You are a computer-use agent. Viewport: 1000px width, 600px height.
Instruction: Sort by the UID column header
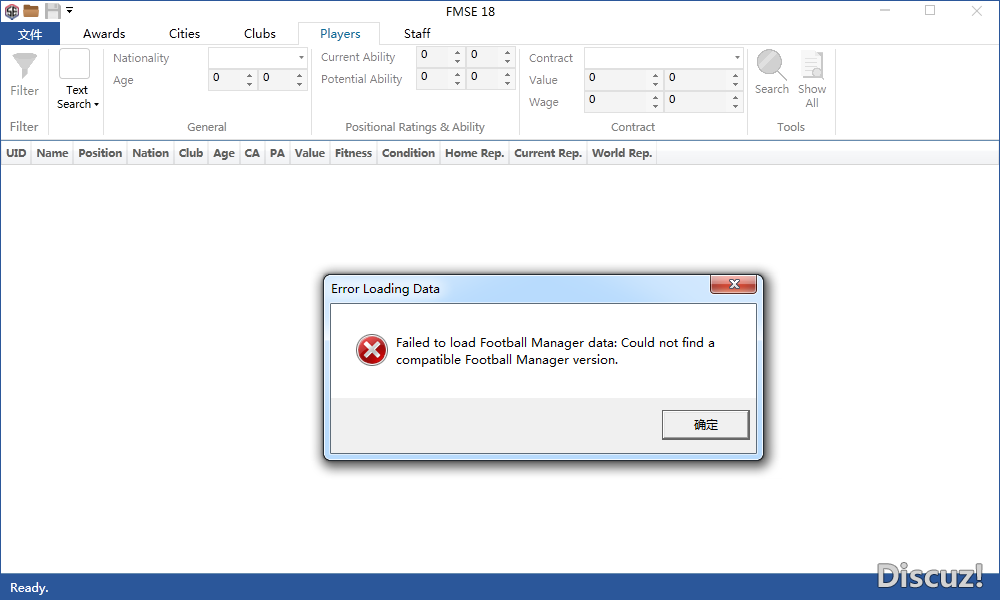click(x=16, y=153)
